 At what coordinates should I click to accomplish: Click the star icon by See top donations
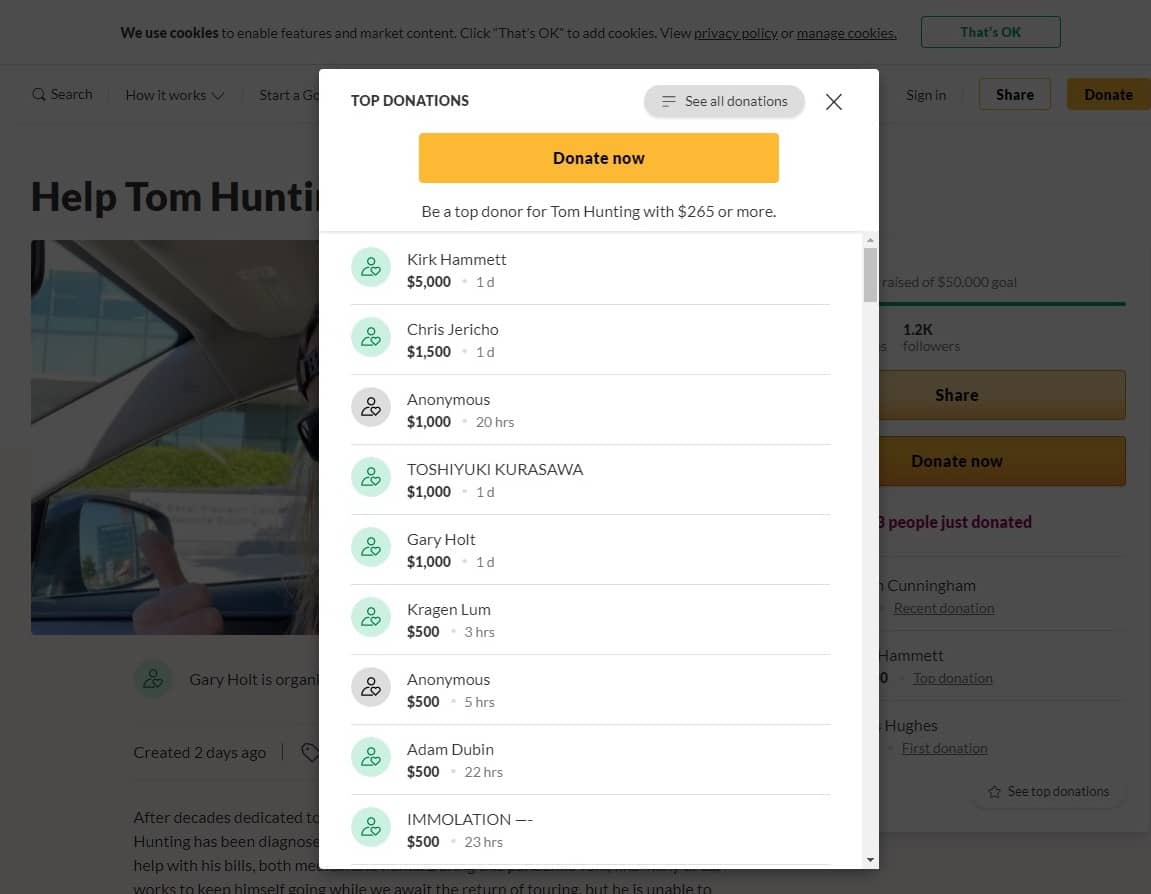tap(994, 792)
